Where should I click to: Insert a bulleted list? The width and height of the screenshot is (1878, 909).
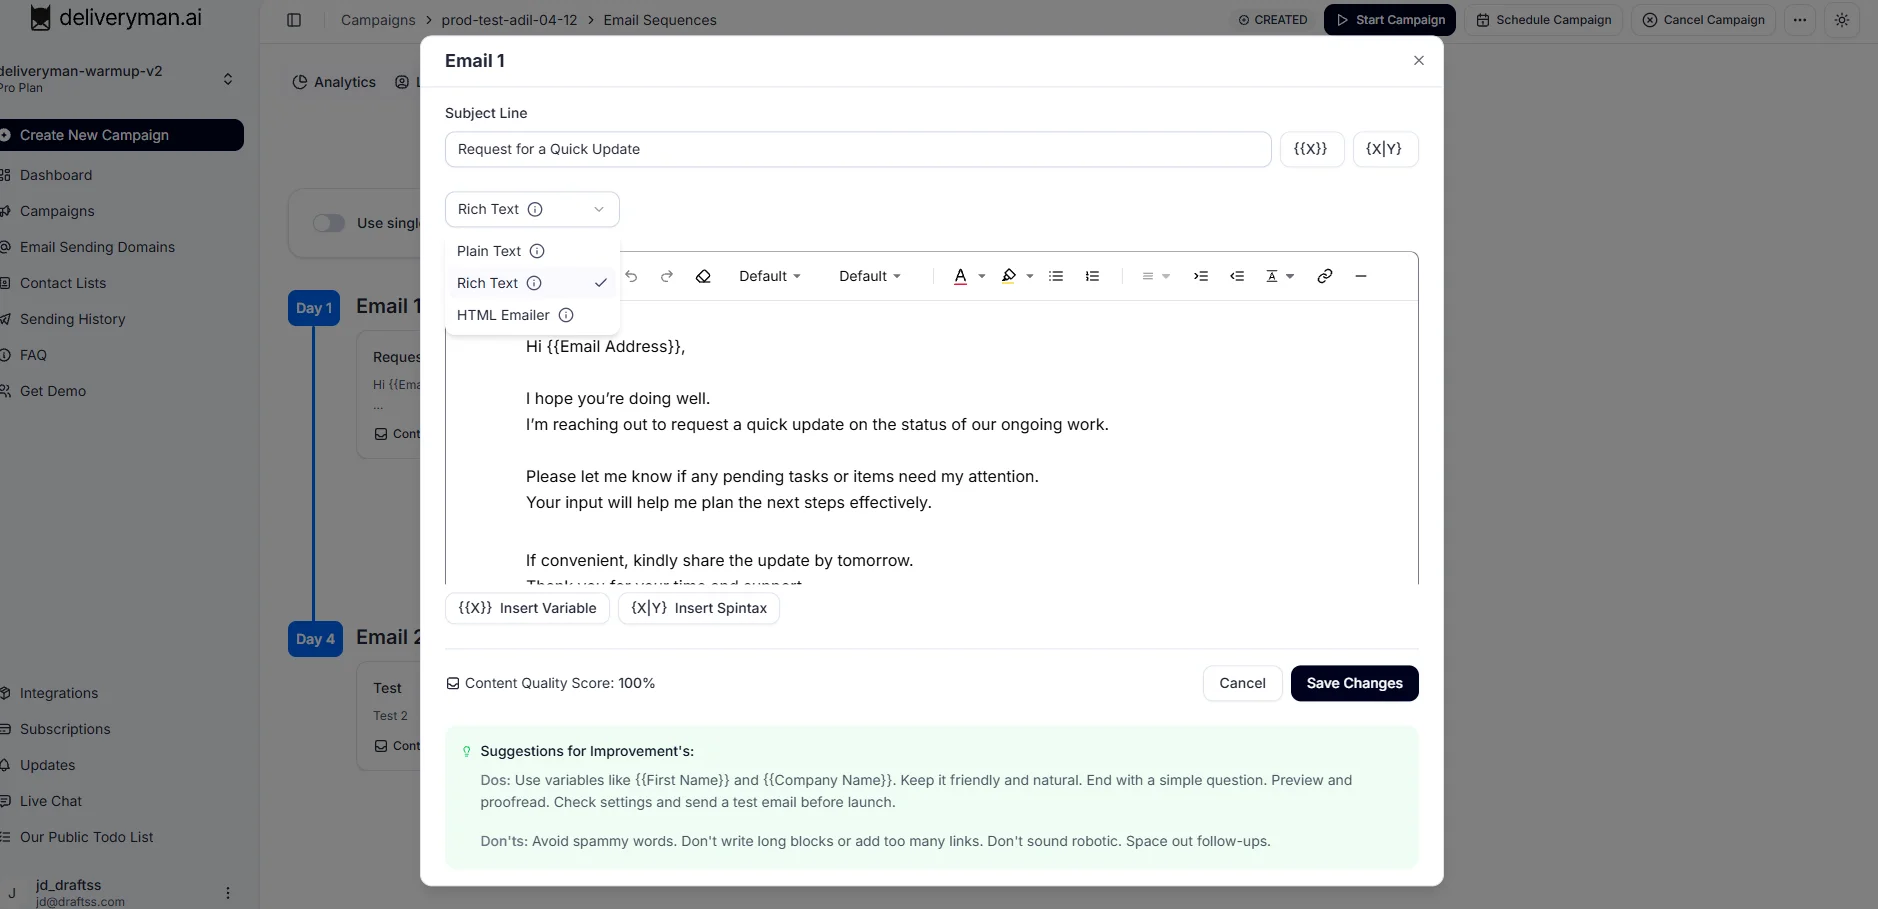(1056, 276)
